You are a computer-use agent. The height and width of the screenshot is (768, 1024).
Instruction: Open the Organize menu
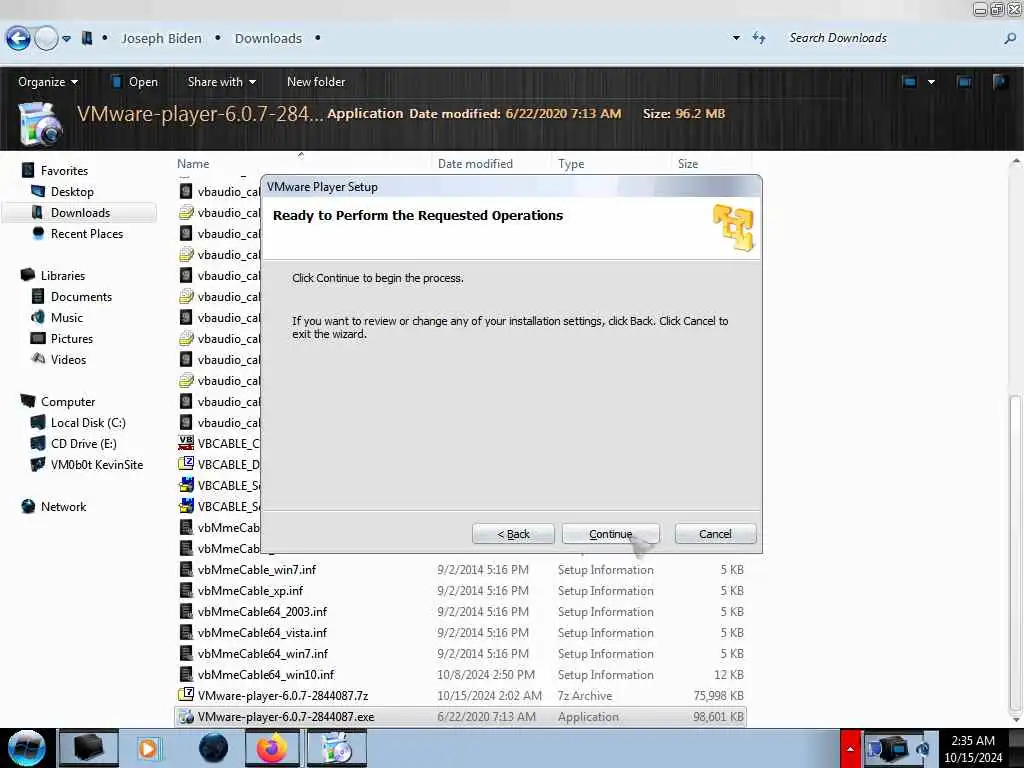[x=48, y=82]
